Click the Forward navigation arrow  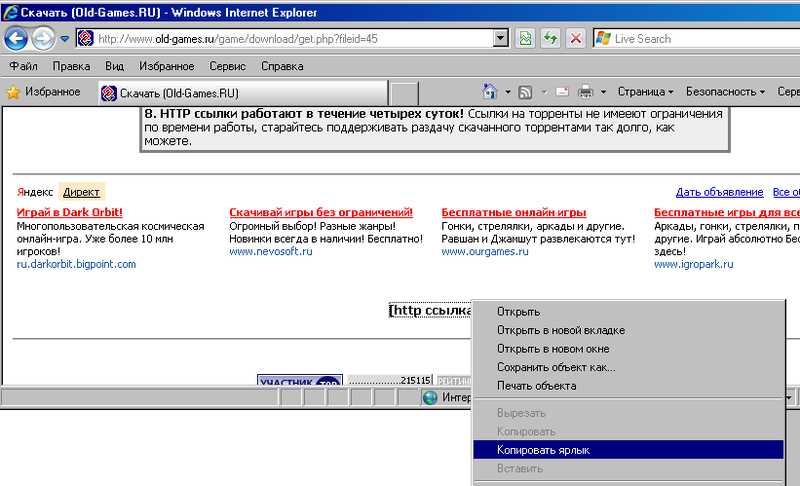pyautogui.click(x=43, y=38)
